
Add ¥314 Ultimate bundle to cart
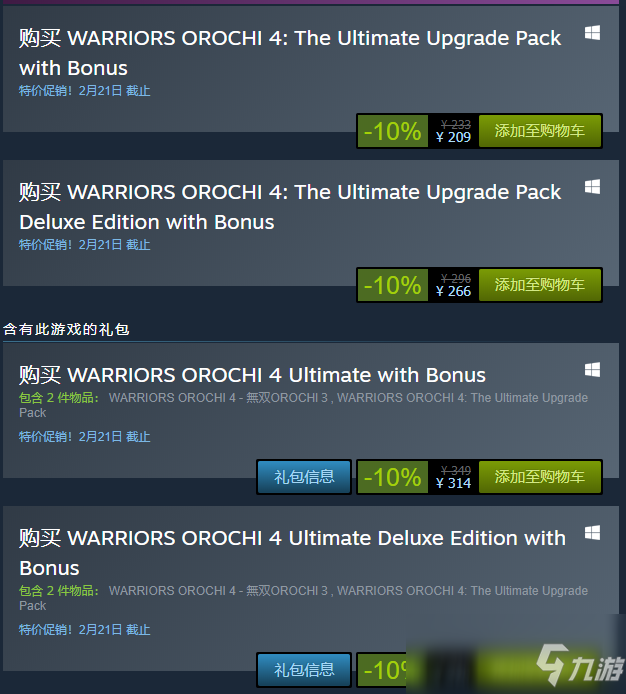pyautogui.click(x=540, y=477)
